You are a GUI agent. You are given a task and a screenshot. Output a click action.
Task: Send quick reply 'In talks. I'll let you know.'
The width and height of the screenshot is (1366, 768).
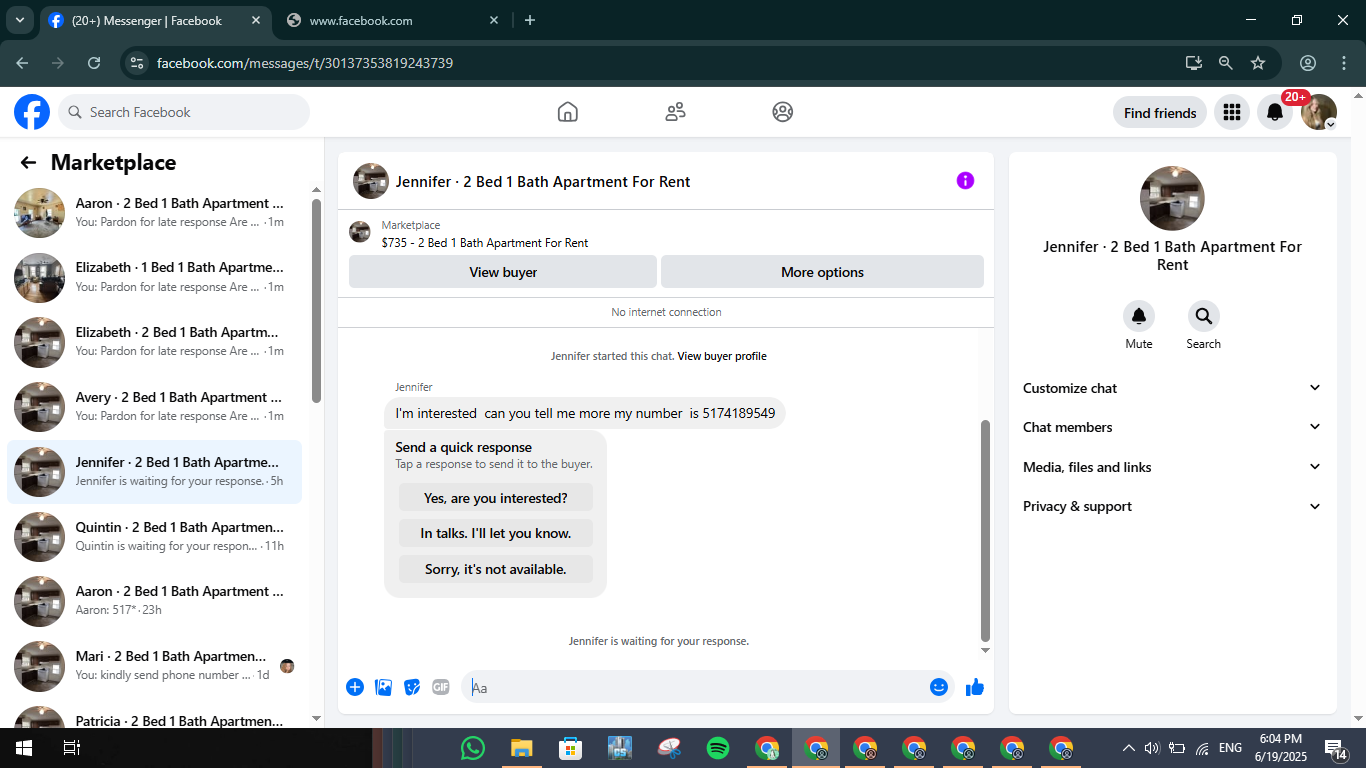pyautogui.click(x=496, y=533)
